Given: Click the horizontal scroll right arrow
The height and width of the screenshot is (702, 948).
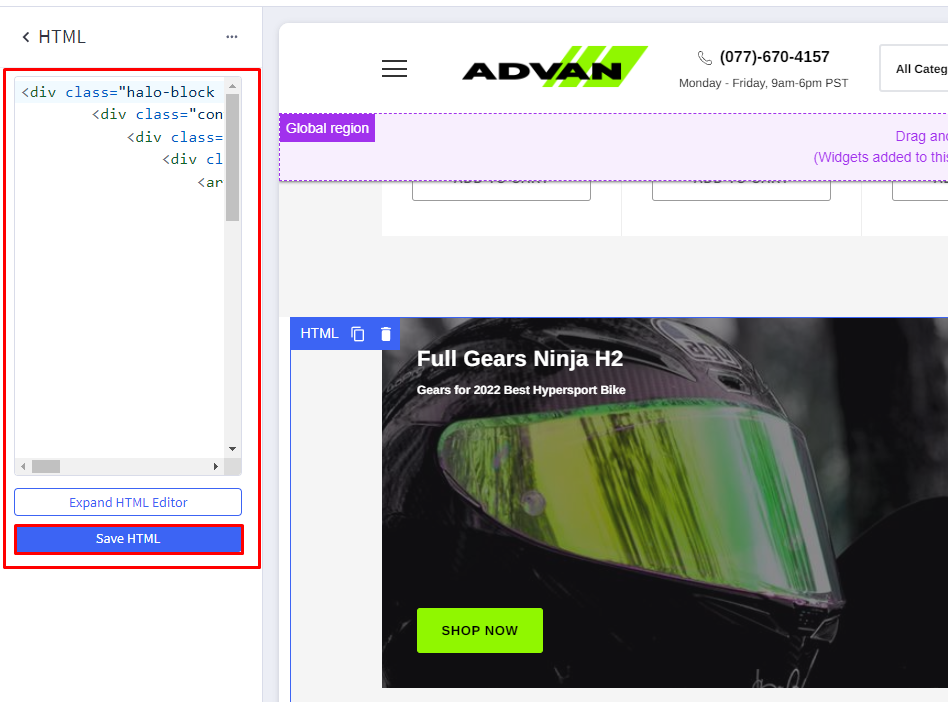Looking at the screenshot, I should point(216,466).
